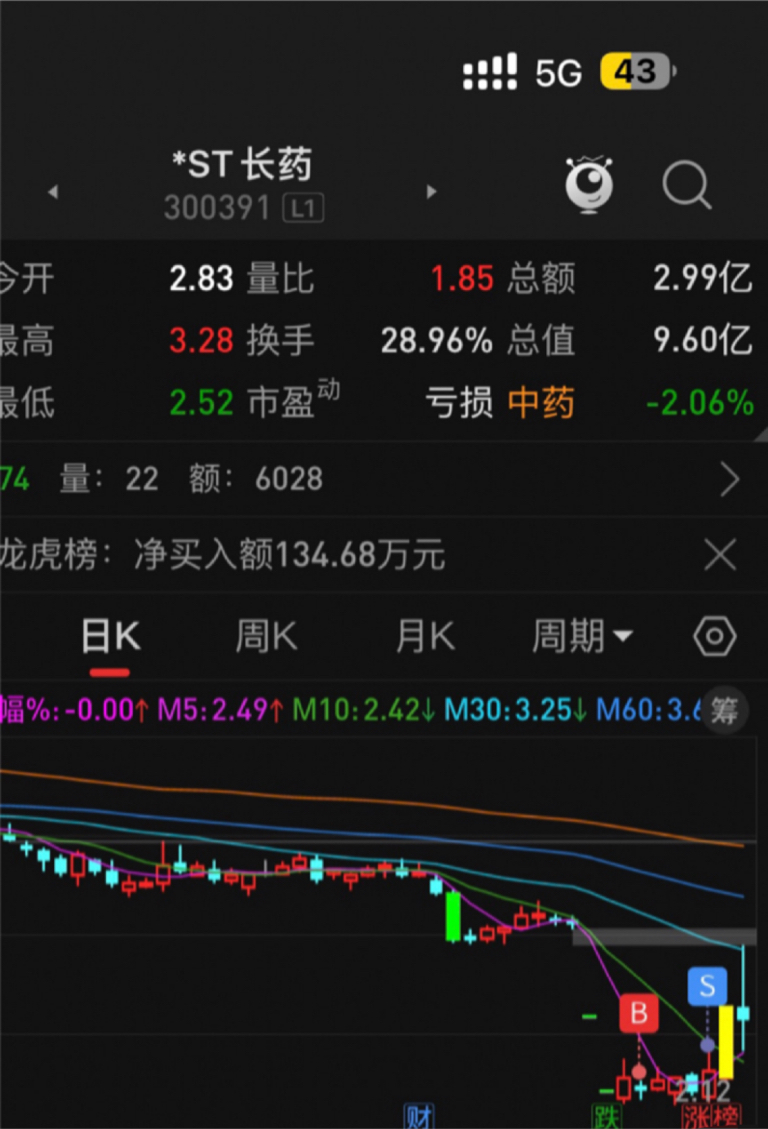Tap the M5:2.49 moving average label
This screenshot has width=768, height=1129.
[220, 710]
